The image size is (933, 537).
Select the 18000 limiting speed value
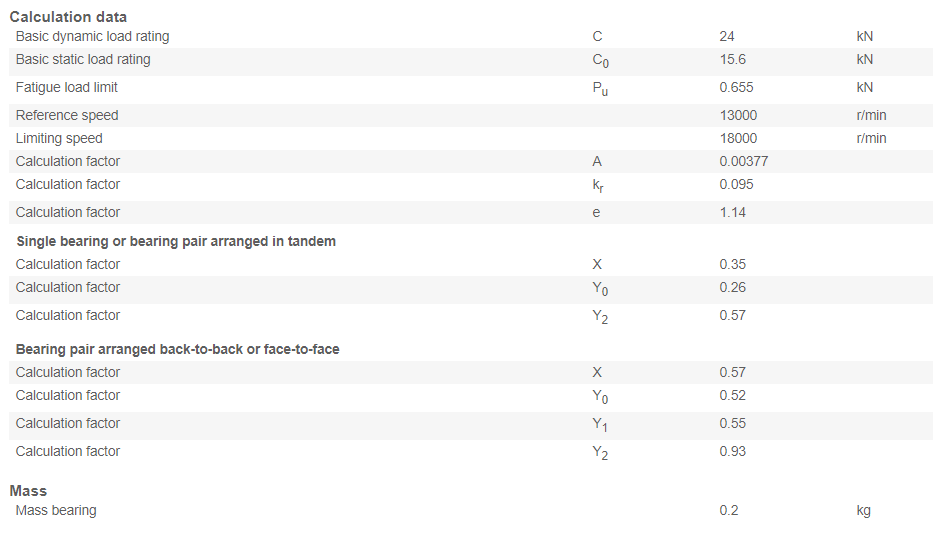point(738,139)
